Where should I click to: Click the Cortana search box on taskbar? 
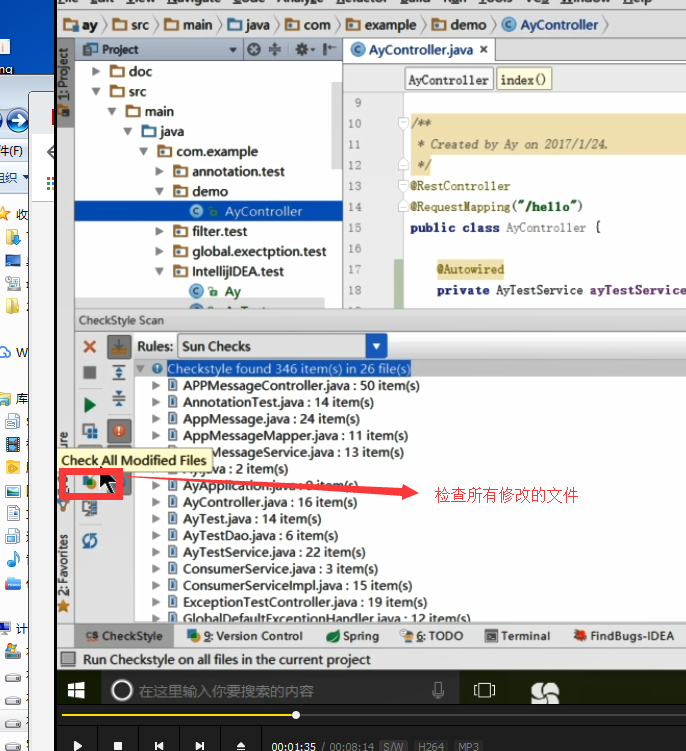click(x=280, y=691)
